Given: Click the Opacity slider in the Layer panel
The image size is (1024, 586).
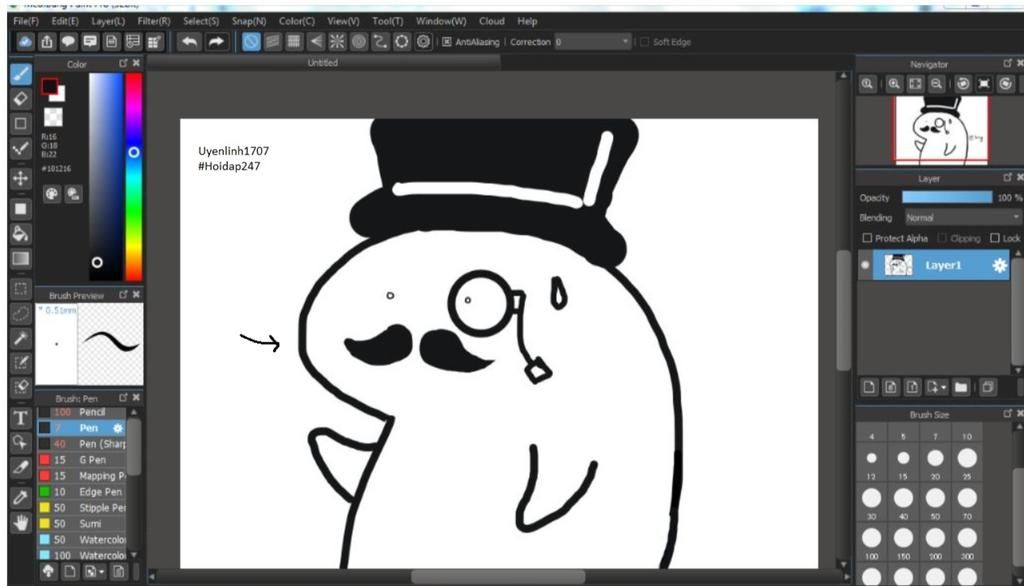Looking at the screenshot, I should [x=947, y=197].
